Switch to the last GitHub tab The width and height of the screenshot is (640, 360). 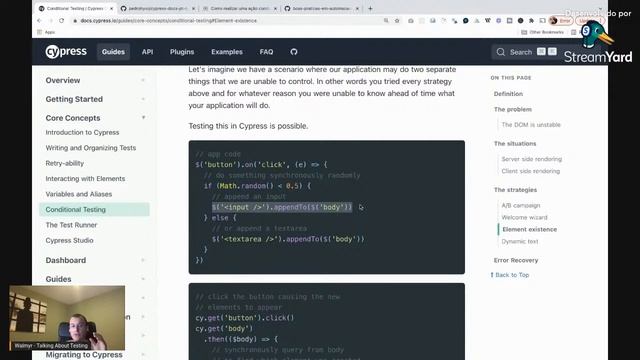322,8
